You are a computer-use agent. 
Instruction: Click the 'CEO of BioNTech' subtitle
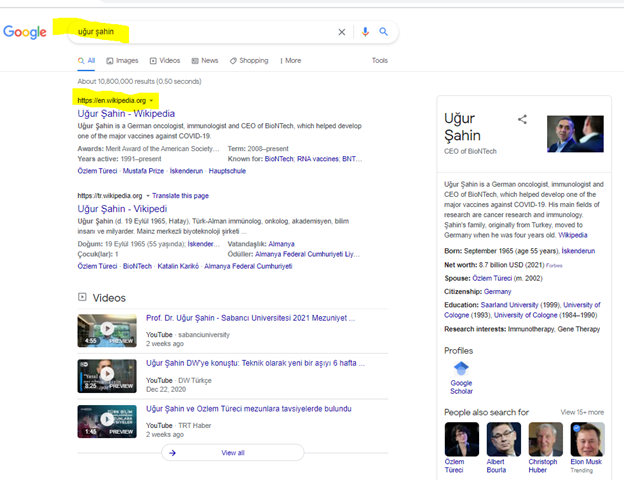pyautogui.click(x=470, y=151)
